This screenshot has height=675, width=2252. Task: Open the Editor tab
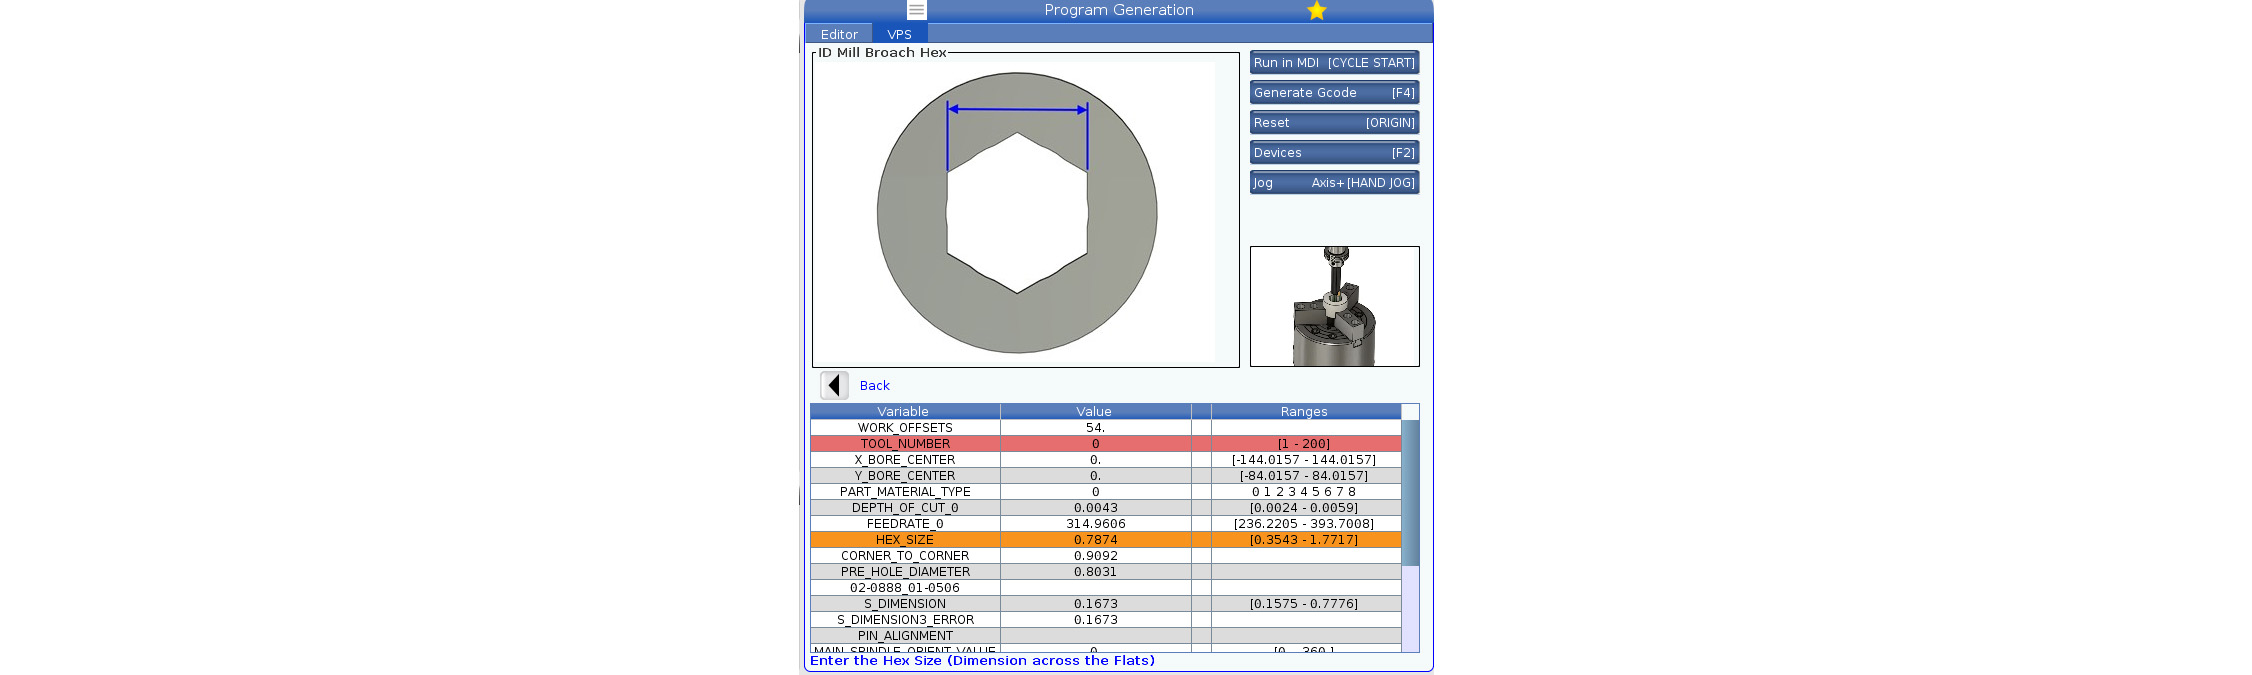(839, 34)
